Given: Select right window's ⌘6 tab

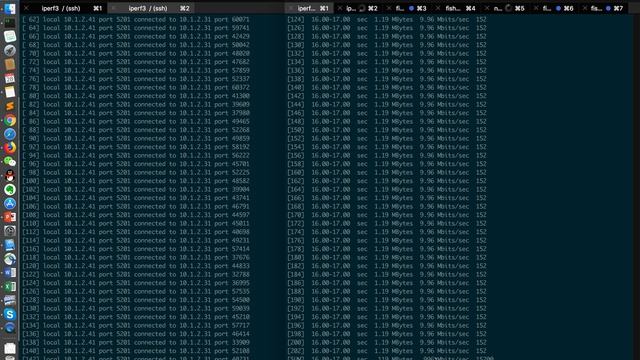Looking at the screenshot, I should click(555, 8).
